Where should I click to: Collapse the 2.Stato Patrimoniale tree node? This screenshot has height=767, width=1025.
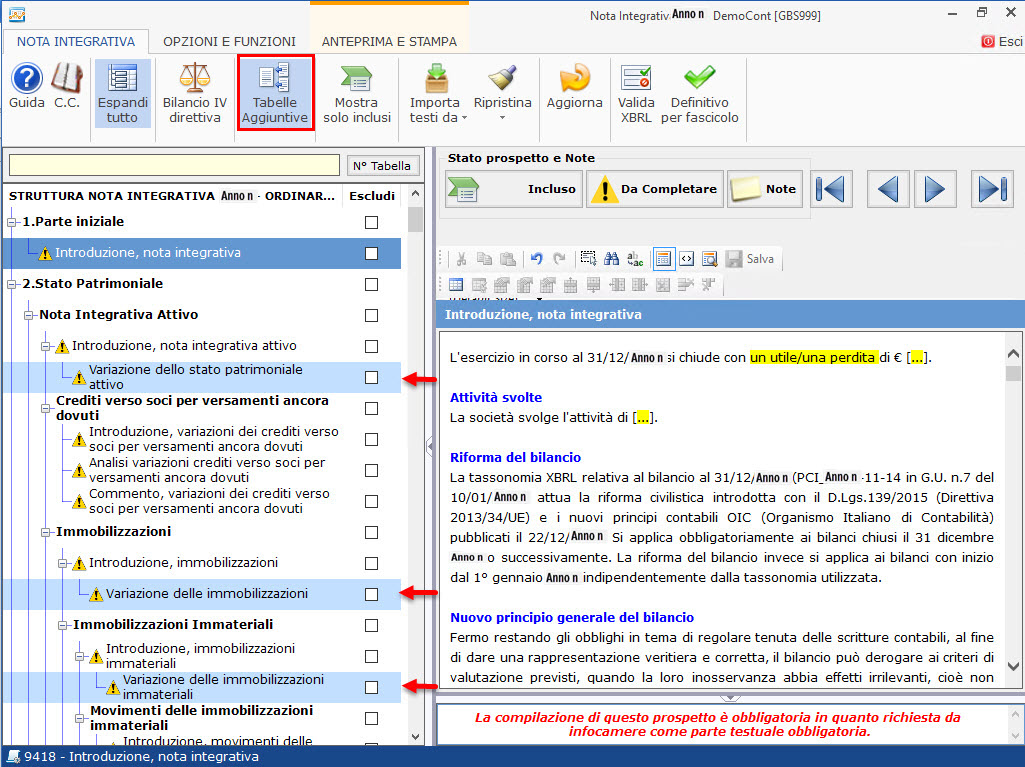pos(13,284)
